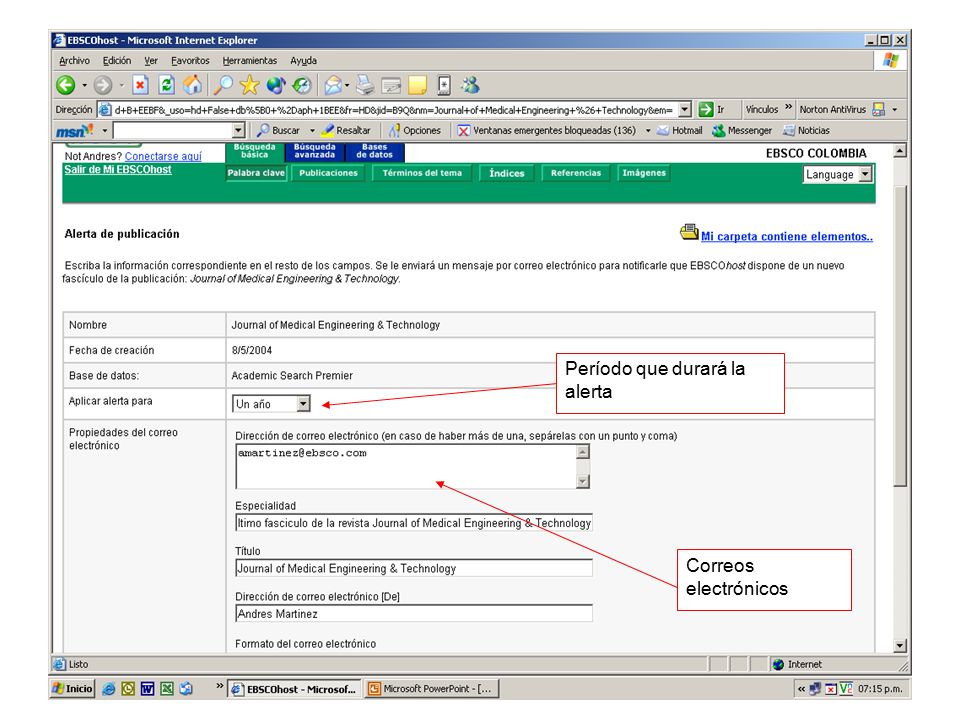Open Search with the magnifier toolbar icon
Screen dimensions: 960x720
pos(223,85)
